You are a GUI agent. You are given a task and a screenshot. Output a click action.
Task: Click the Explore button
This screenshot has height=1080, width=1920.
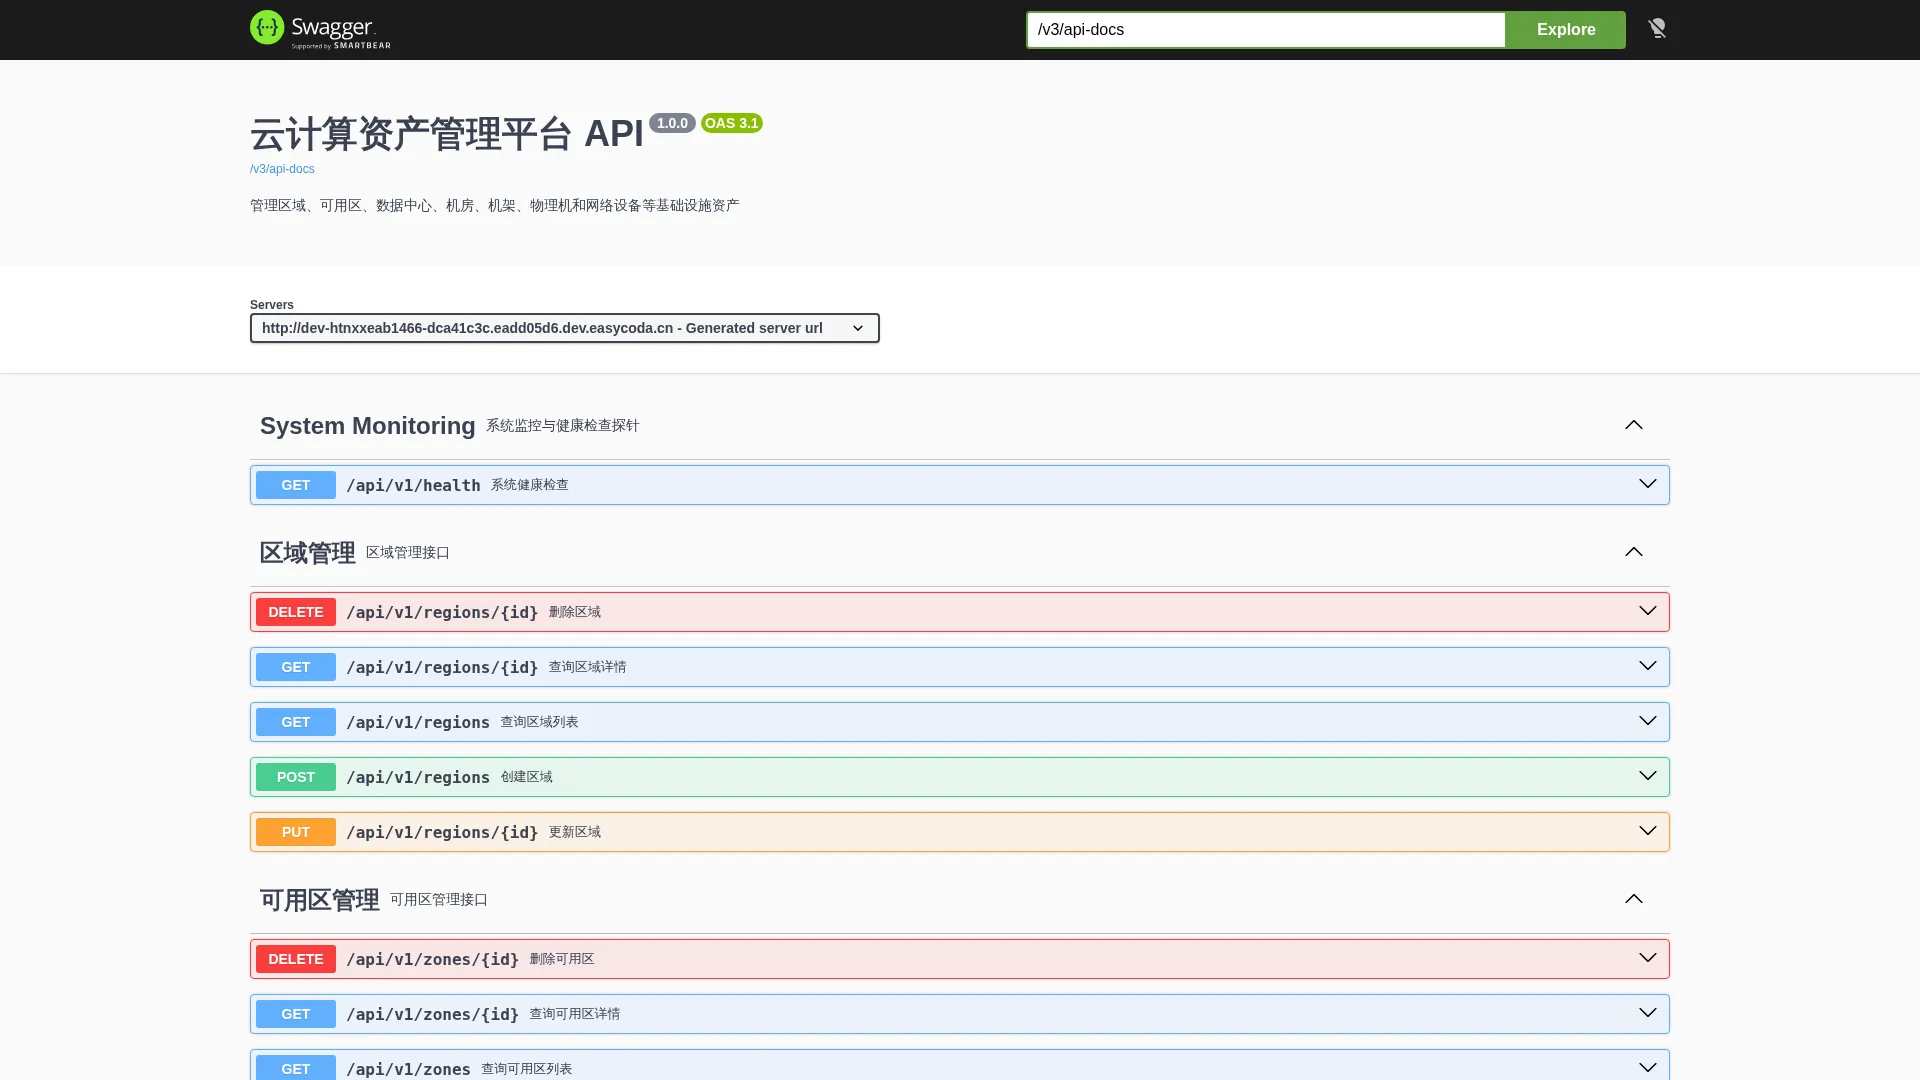[1566, 30]
